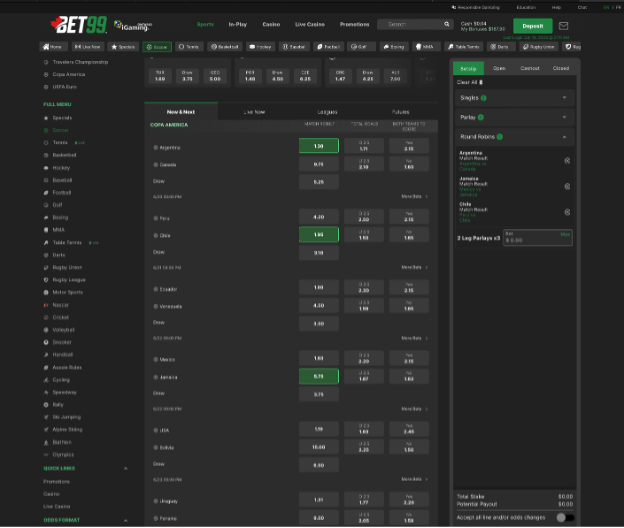This screenshot has height=528, width=624.
Task: Open Golf from the sidebar menu
Action: (x=59, y=204)
